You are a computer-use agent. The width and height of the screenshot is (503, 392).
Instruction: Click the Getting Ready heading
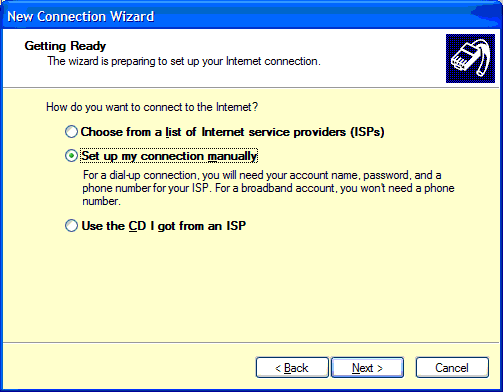(65, 46)
